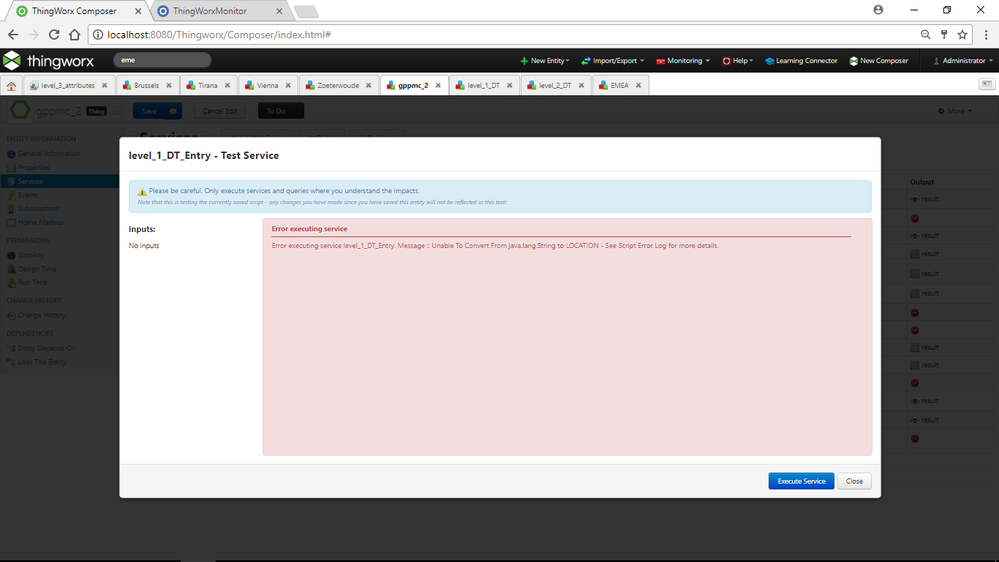
Task: Go back in browser history
Action: click(x=13, y=34)
